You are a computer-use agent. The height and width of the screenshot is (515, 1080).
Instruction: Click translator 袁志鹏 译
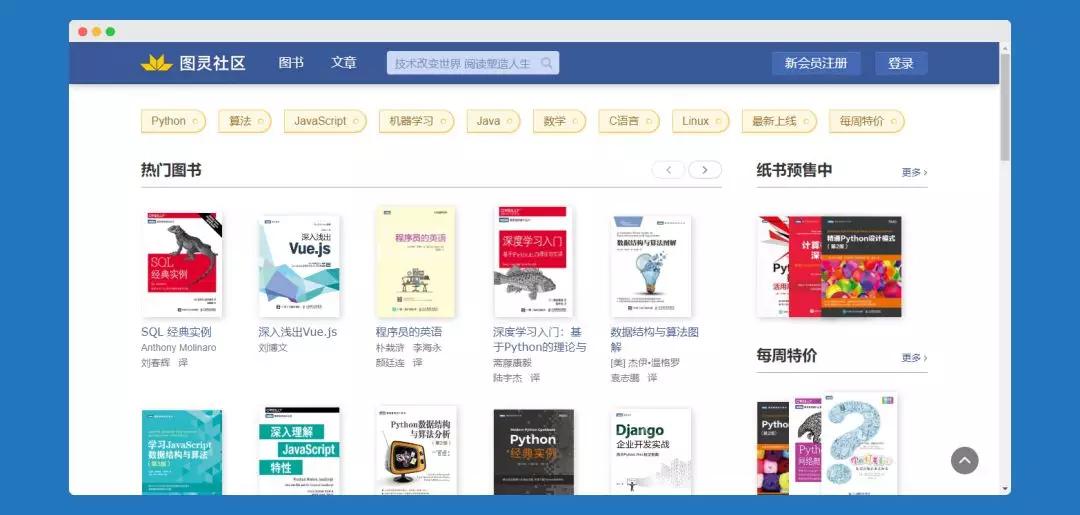[x=634, y=378]
